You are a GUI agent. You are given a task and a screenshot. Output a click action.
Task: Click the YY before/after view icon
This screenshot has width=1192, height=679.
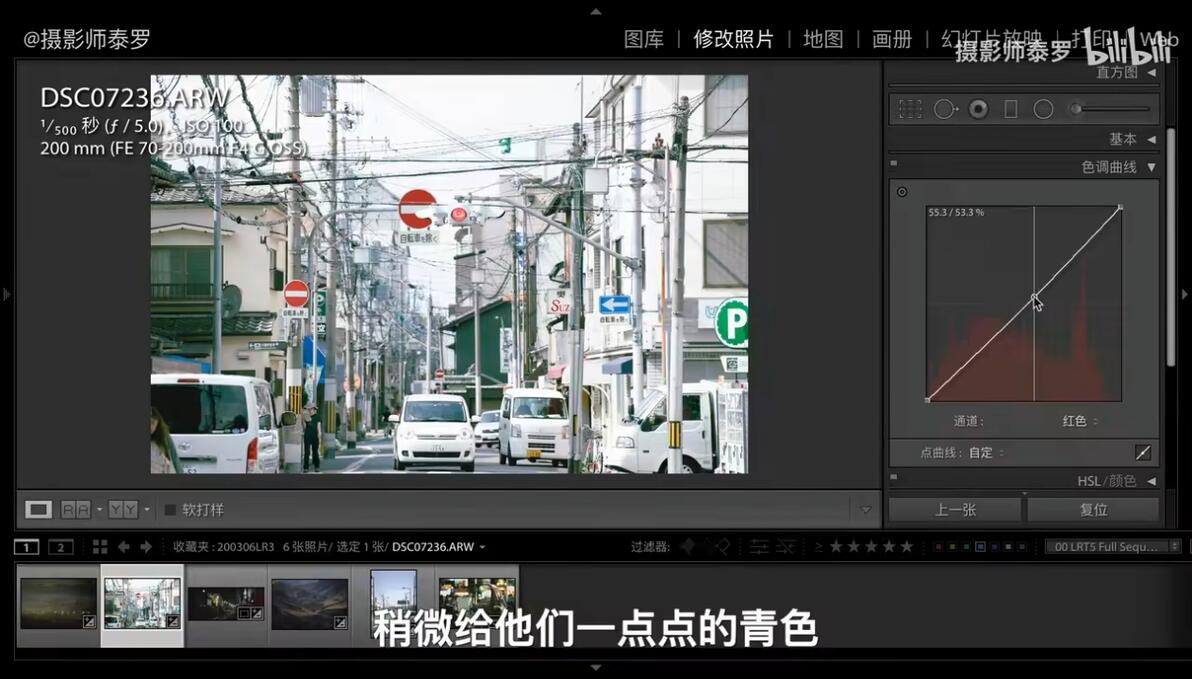click(122, 509)
